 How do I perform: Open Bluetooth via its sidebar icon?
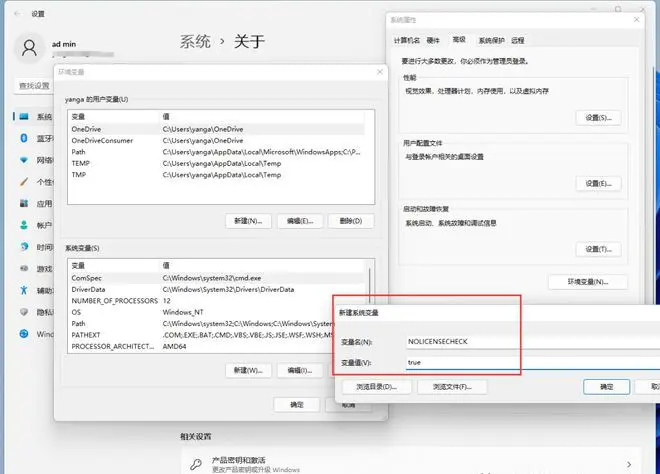(x=24, y=138)
